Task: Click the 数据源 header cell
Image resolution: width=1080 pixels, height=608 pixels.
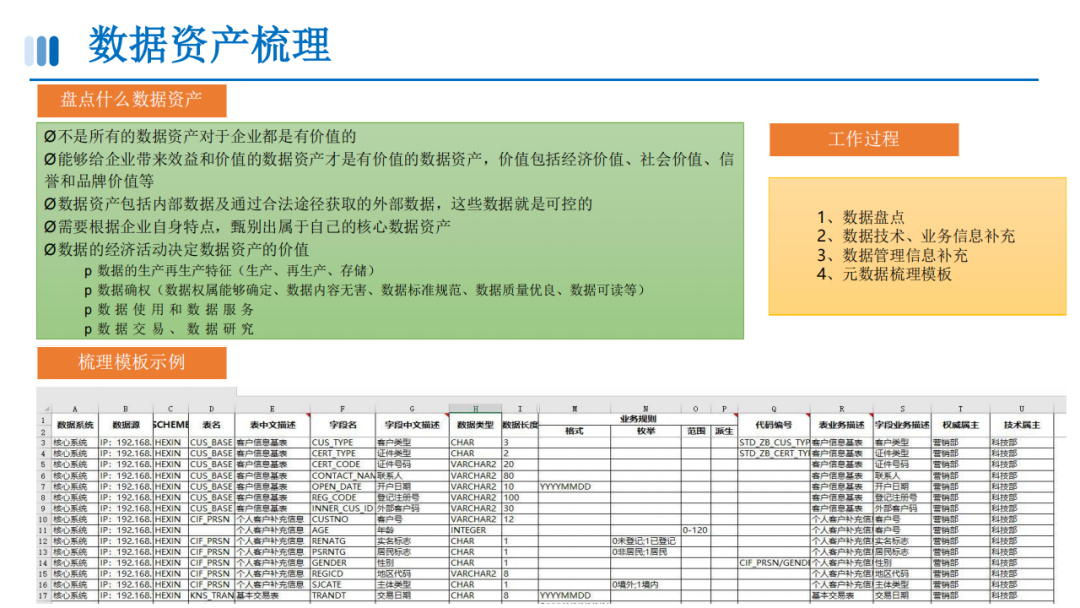Action: pos(125,425)
